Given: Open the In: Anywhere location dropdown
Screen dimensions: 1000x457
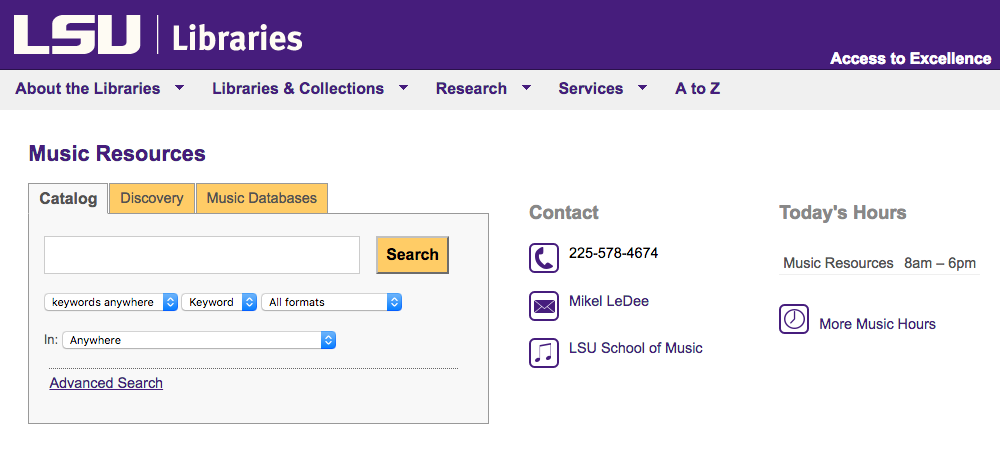Looking at the screenshot, I should pyautogui.click(x=199, y=340).
